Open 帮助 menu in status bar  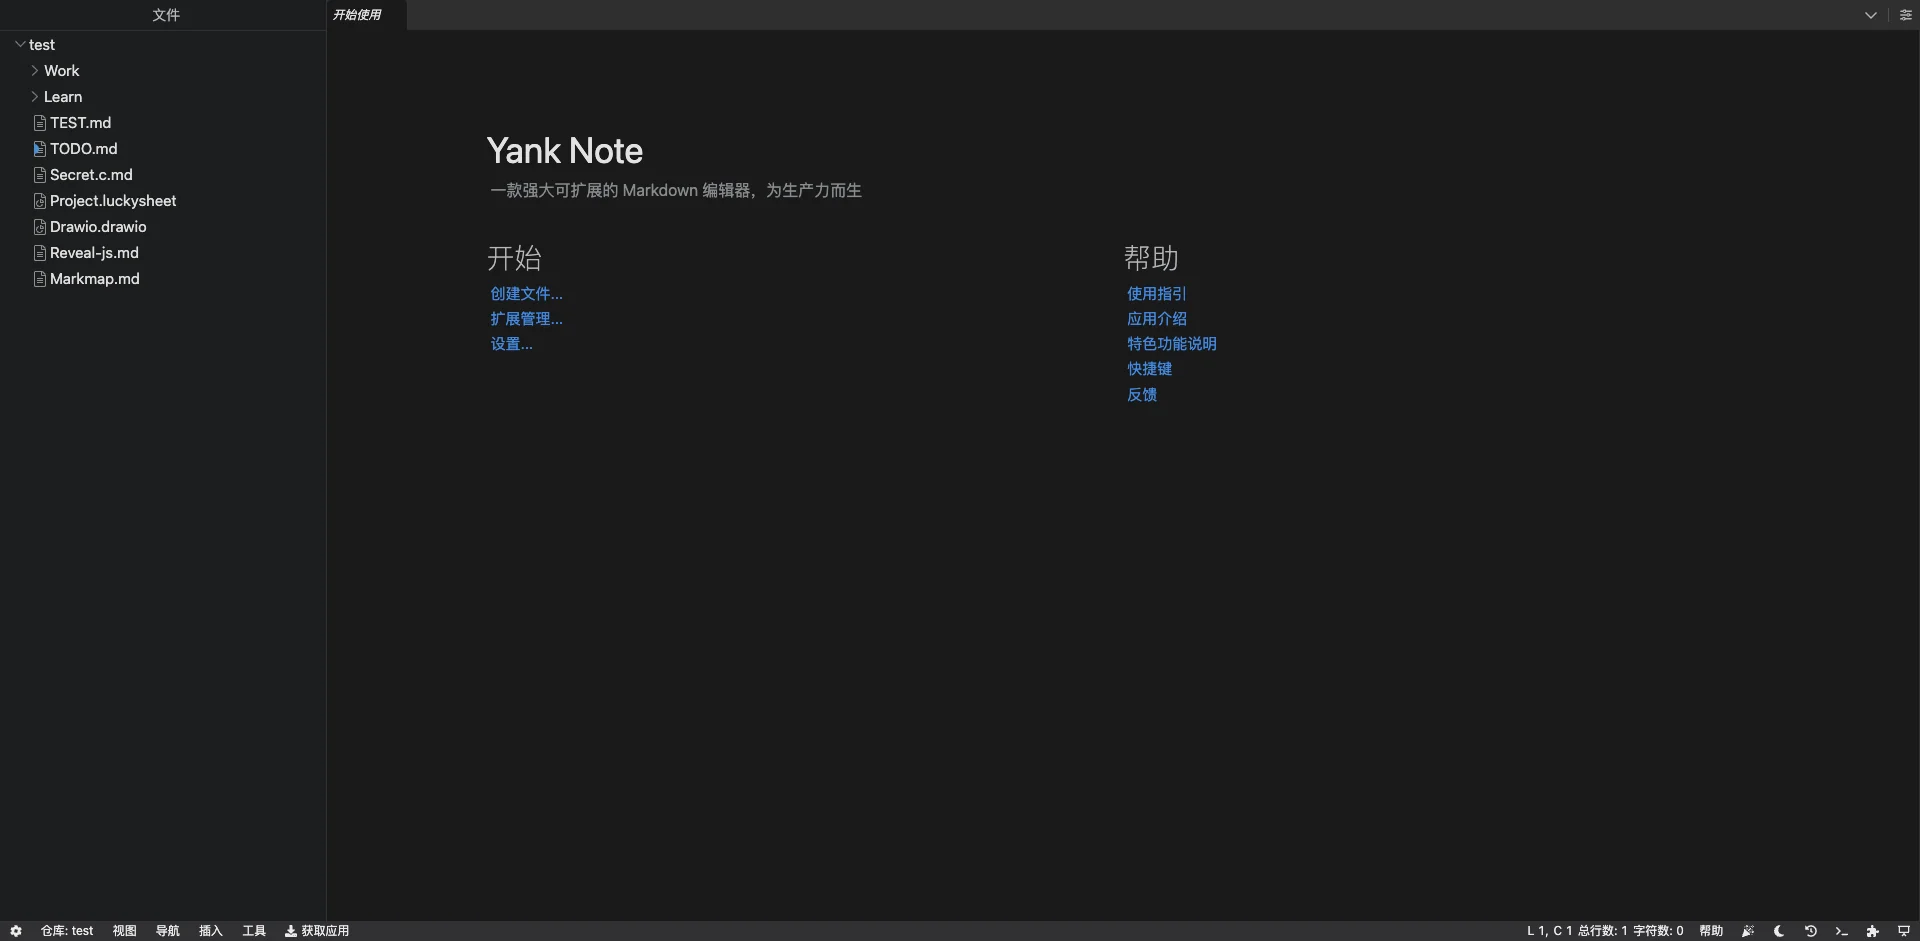(x=1711, y=931)
